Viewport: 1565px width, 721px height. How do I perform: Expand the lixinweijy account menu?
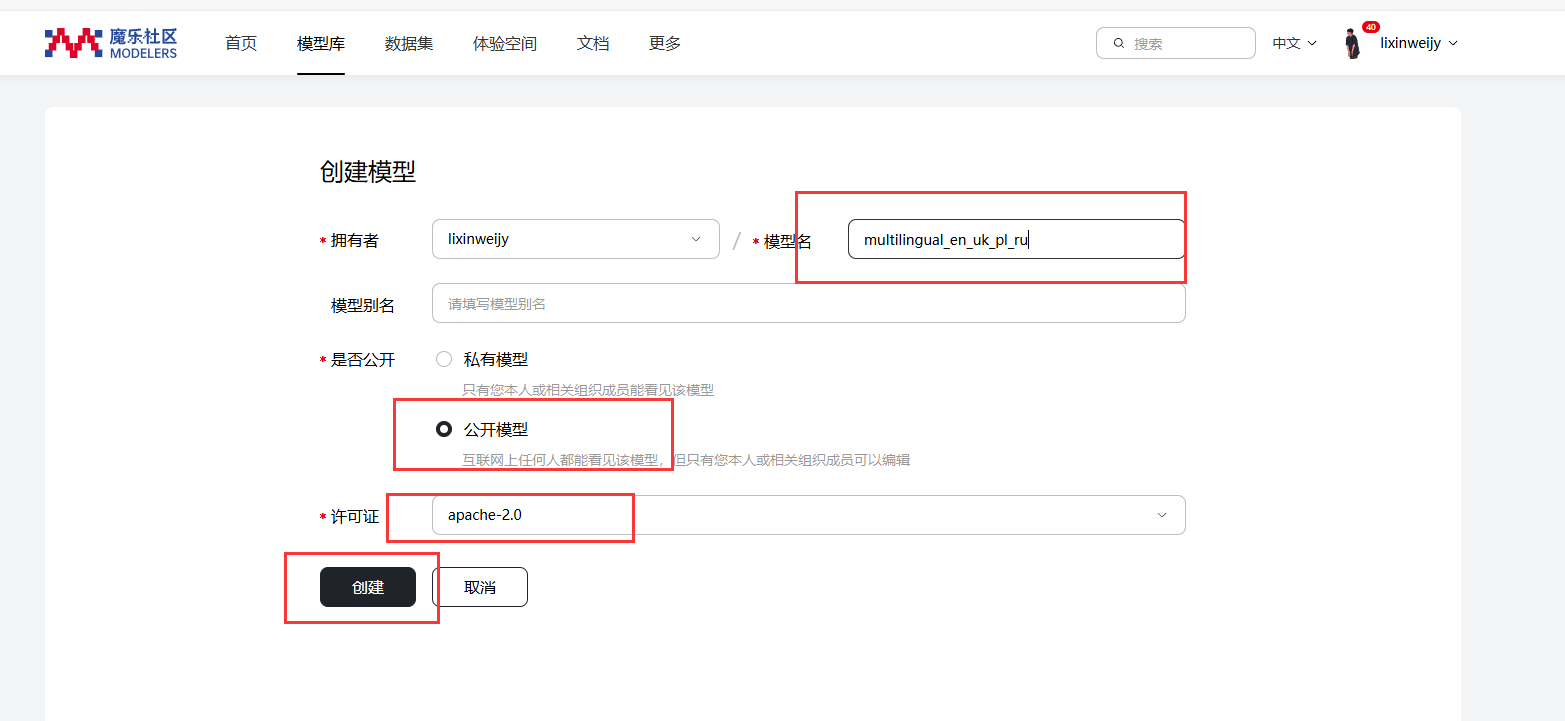click(1418, 43)
